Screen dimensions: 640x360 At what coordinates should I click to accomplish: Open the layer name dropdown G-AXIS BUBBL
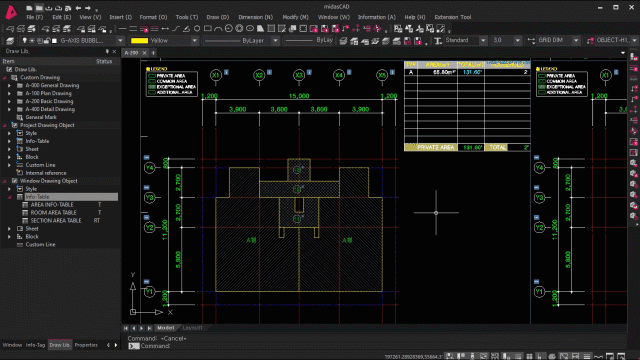[x=120, y=40]
